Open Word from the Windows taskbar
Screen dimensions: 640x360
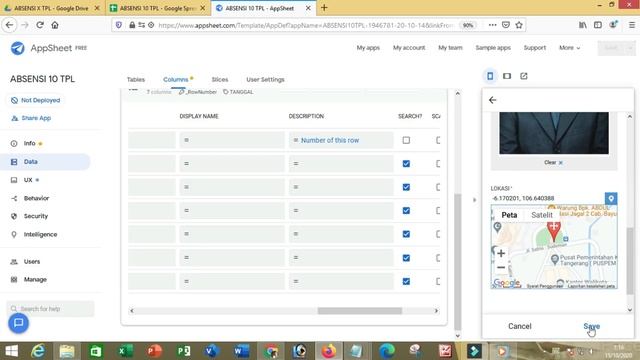tap(242, 351)
